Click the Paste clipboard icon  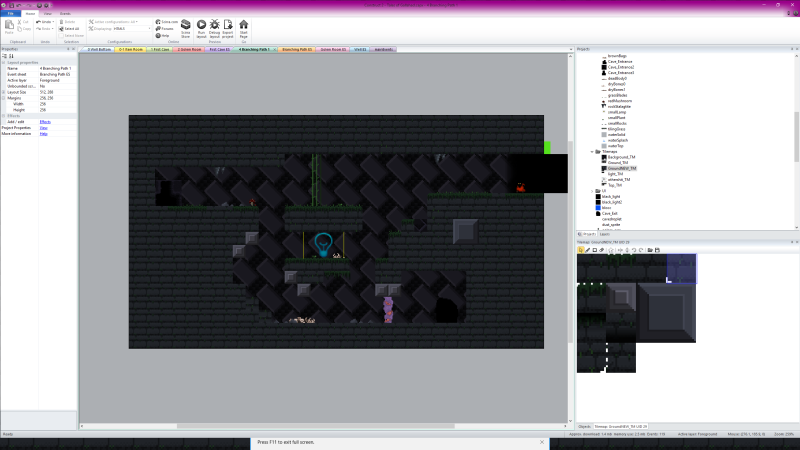[9, 27]
